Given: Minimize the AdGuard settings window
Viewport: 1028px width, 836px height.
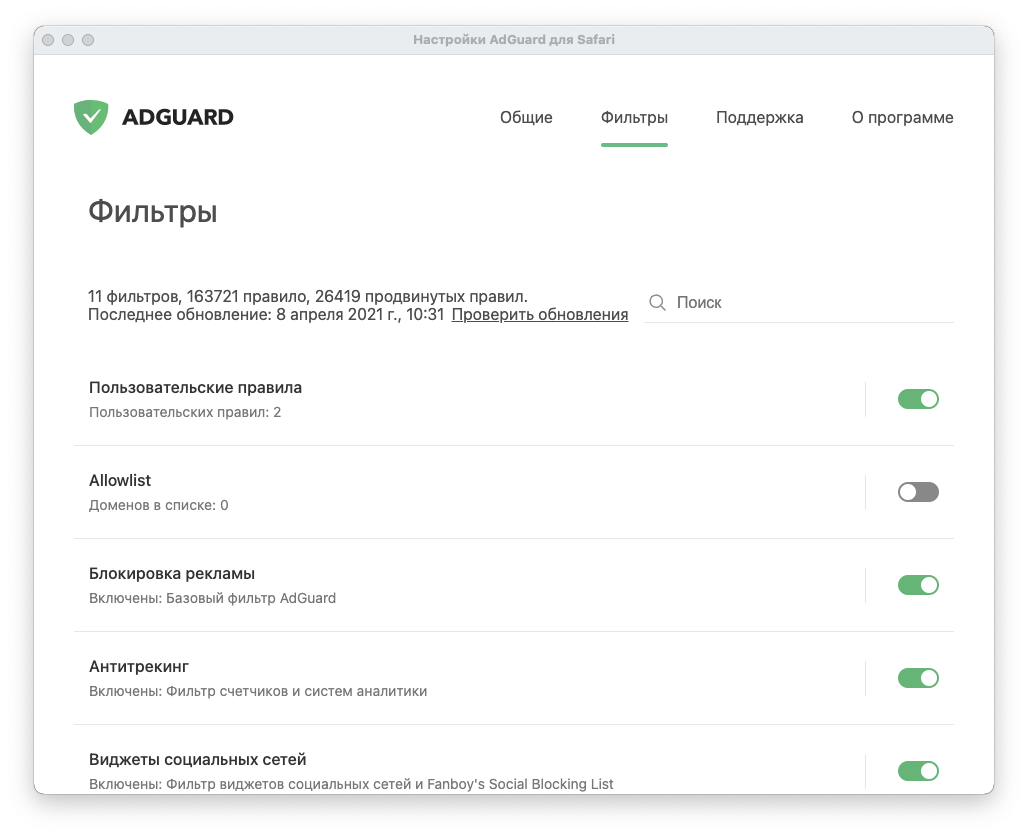Looking at the screenshot, I should 68,40.
